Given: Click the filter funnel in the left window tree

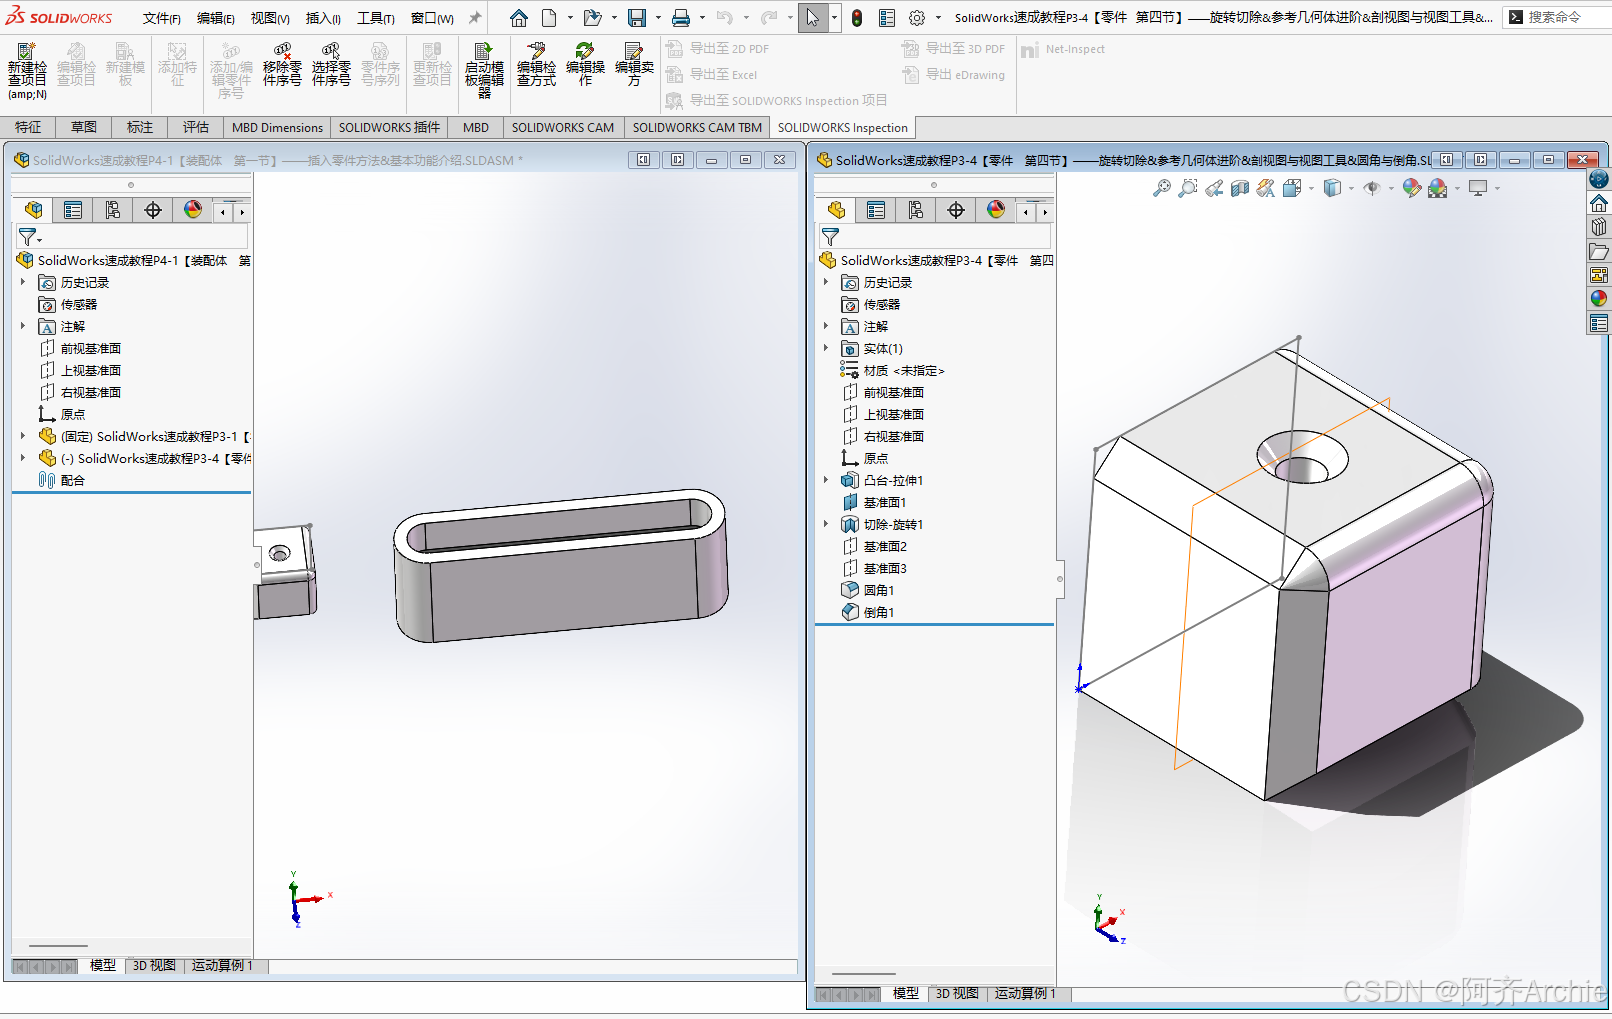Looking at the screenshot, I should tap(27, 237).
